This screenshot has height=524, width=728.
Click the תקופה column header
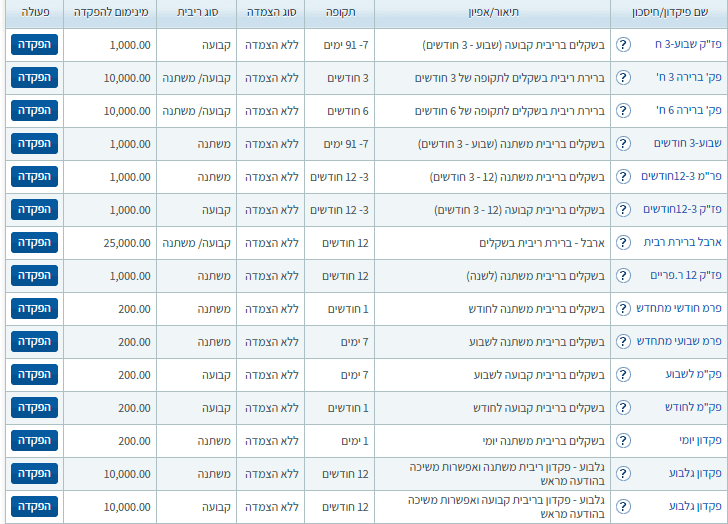(x=340, y=13)
